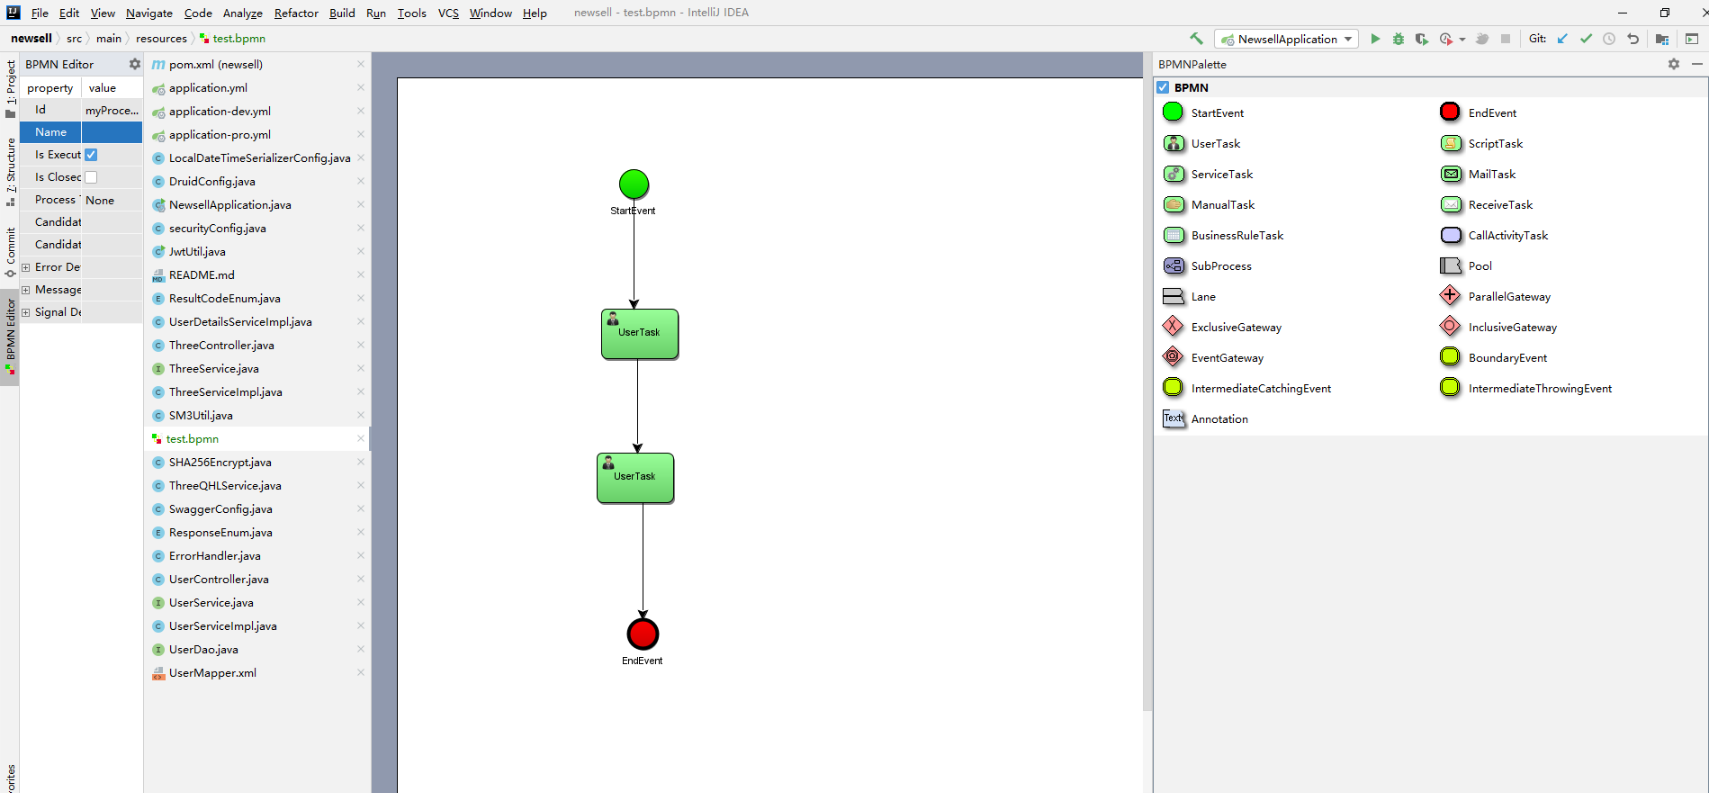Select StartEvent in BPMN palette

coord(1203,112)
